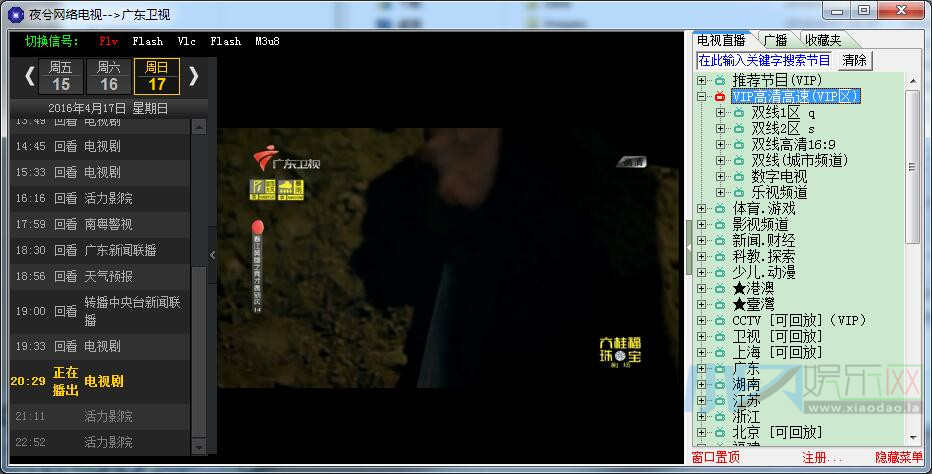Select the currently playing 20:29 电视剧 entry
Screen dimensions: 932x474
[x=100, y=381]
